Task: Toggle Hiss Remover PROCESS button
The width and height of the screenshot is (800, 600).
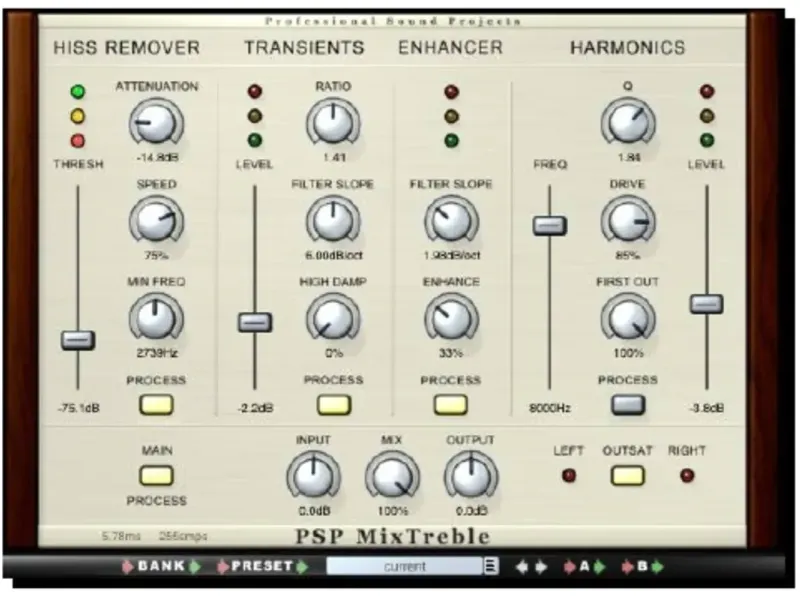Action: coord(157,405)
